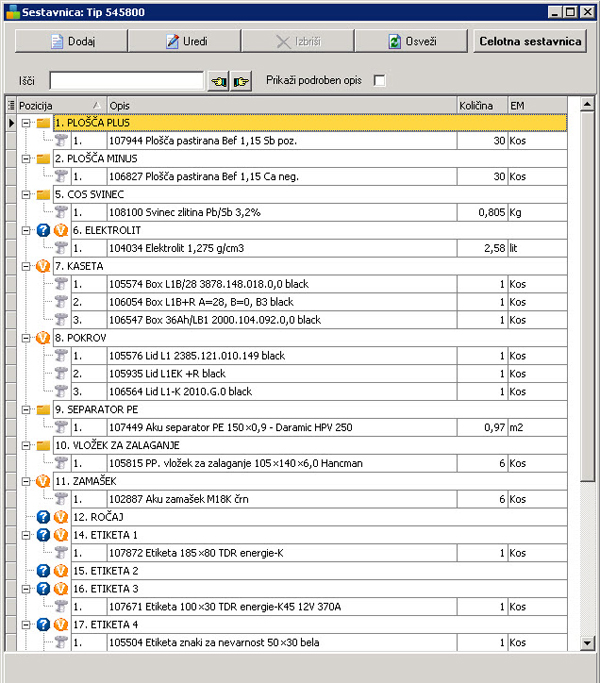
Task: Collapse the 2. PLOŠČA MINUS node
Action: pos(26,159)
